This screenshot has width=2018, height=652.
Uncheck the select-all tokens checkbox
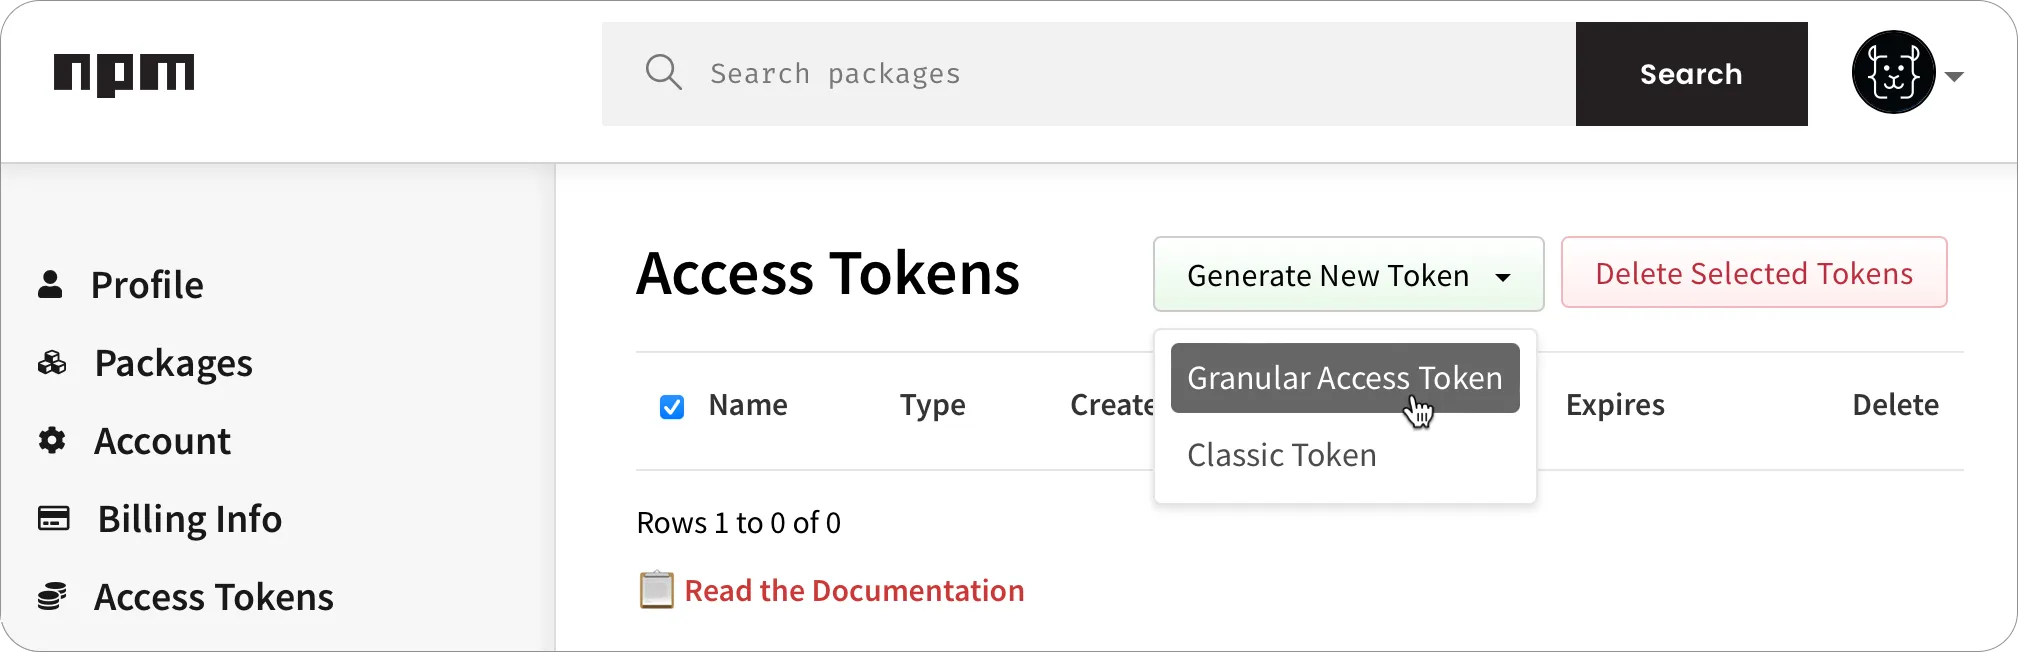click(671, 406)
